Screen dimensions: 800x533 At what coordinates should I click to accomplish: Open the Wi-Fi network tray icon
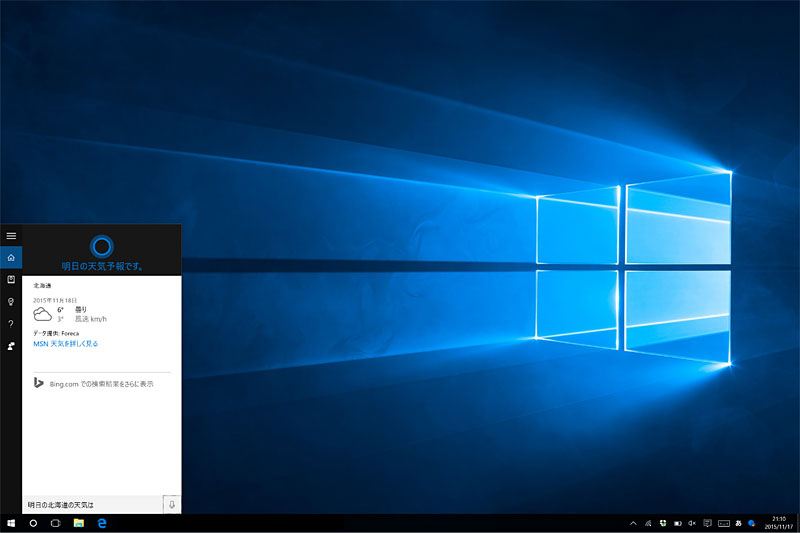(648, 523)
